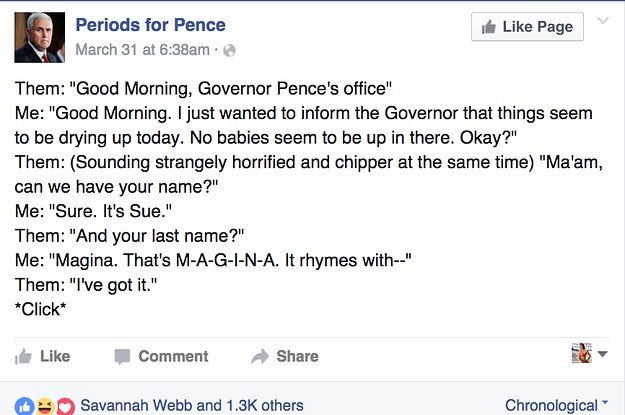
Task: Click the Like Page button
Action: (x=527, y=27)
